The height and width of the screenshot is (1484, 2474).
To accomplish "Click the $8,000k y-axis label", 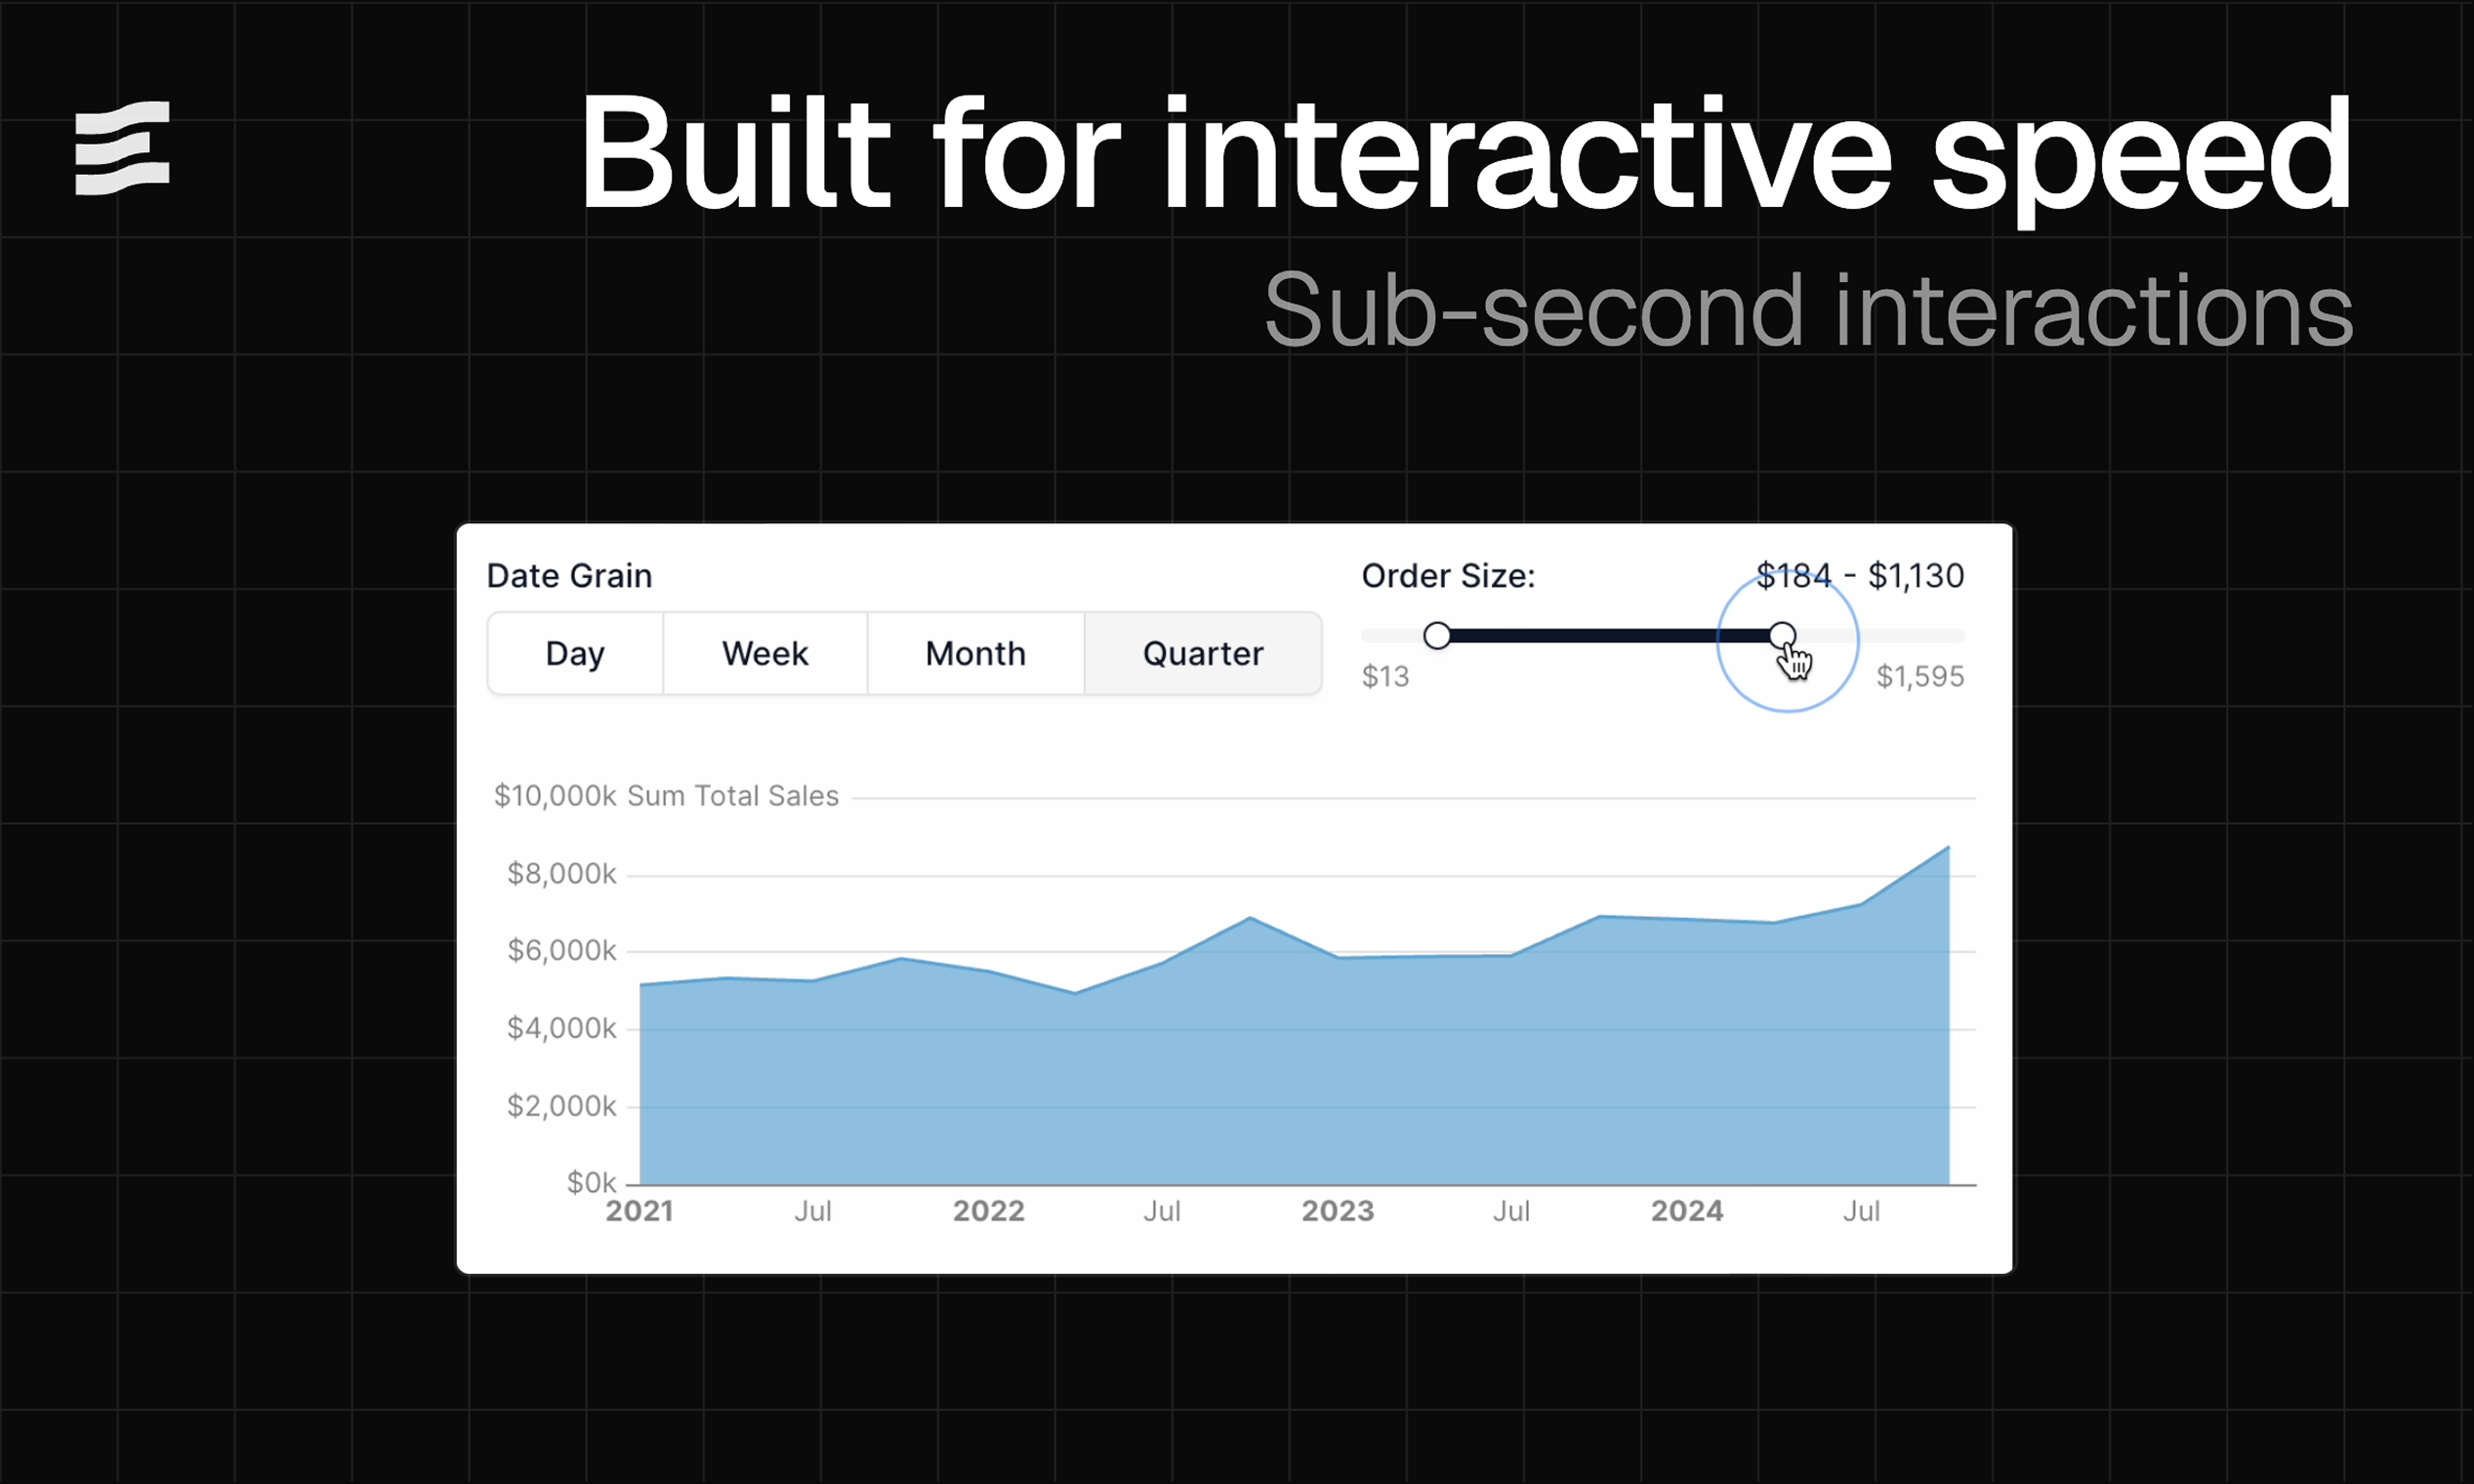I will 563,873.
